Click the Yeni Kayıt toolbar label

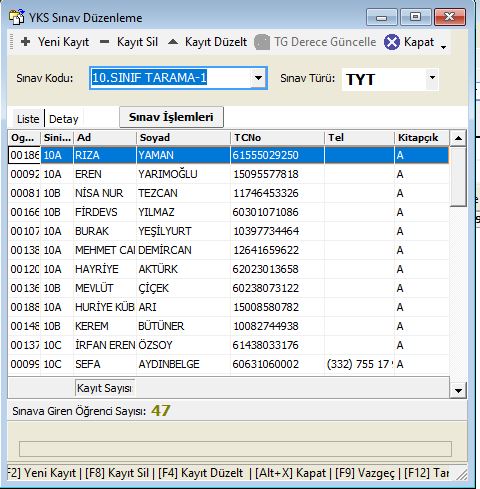[x=63, y=42]
